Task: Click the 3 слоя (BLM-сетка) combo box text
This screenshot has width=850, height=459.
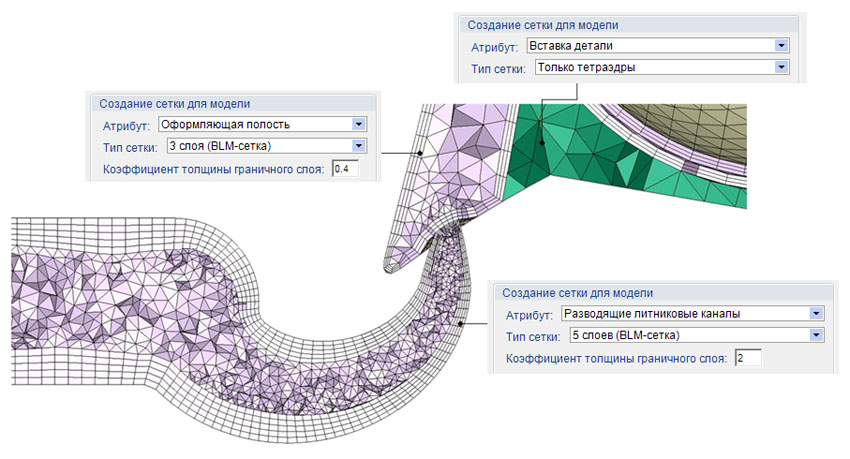Action: point(220,146)
